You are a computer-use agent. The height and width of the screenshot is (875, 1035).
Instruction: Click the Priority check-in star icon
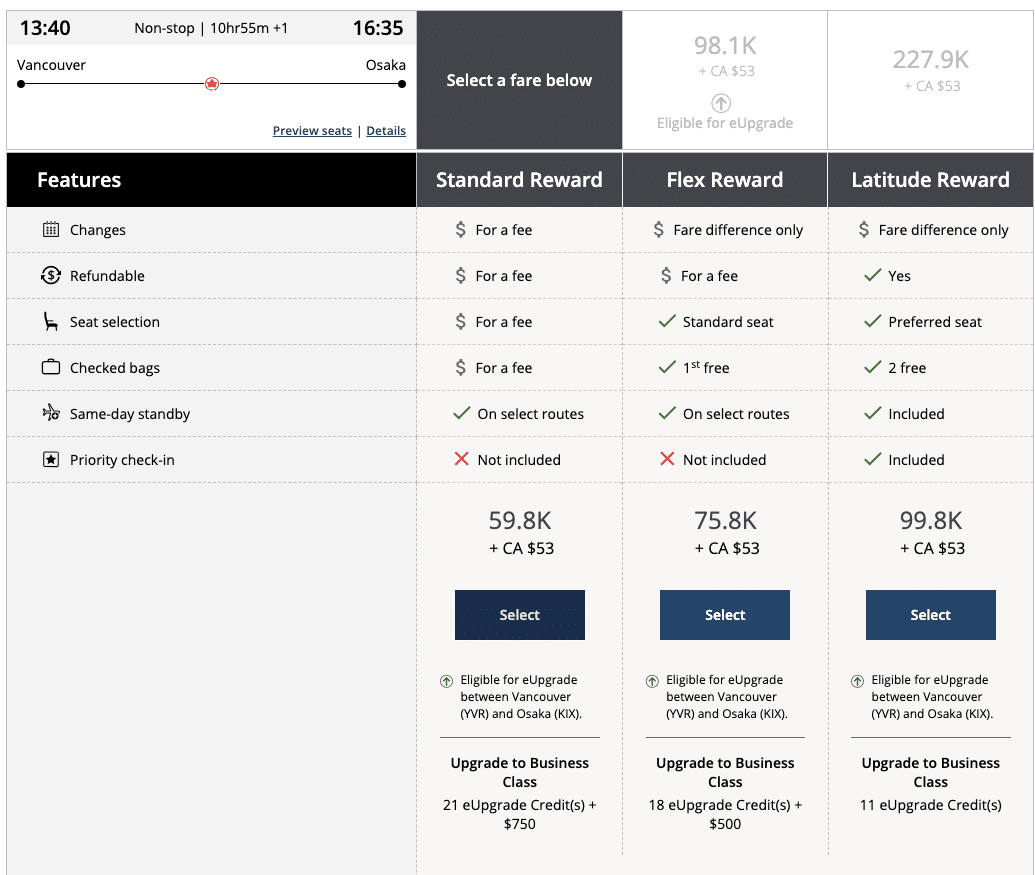[x=51, y=460]
